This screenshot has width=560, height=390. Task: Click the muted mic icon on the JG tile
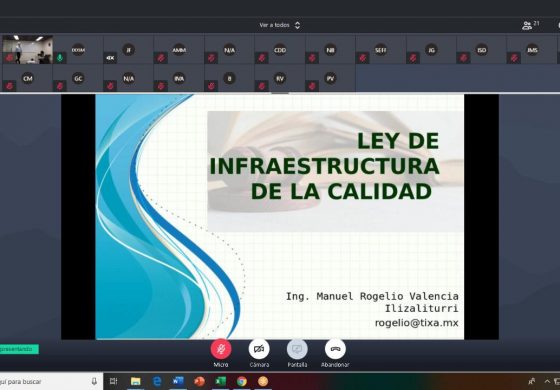point(413,58)
